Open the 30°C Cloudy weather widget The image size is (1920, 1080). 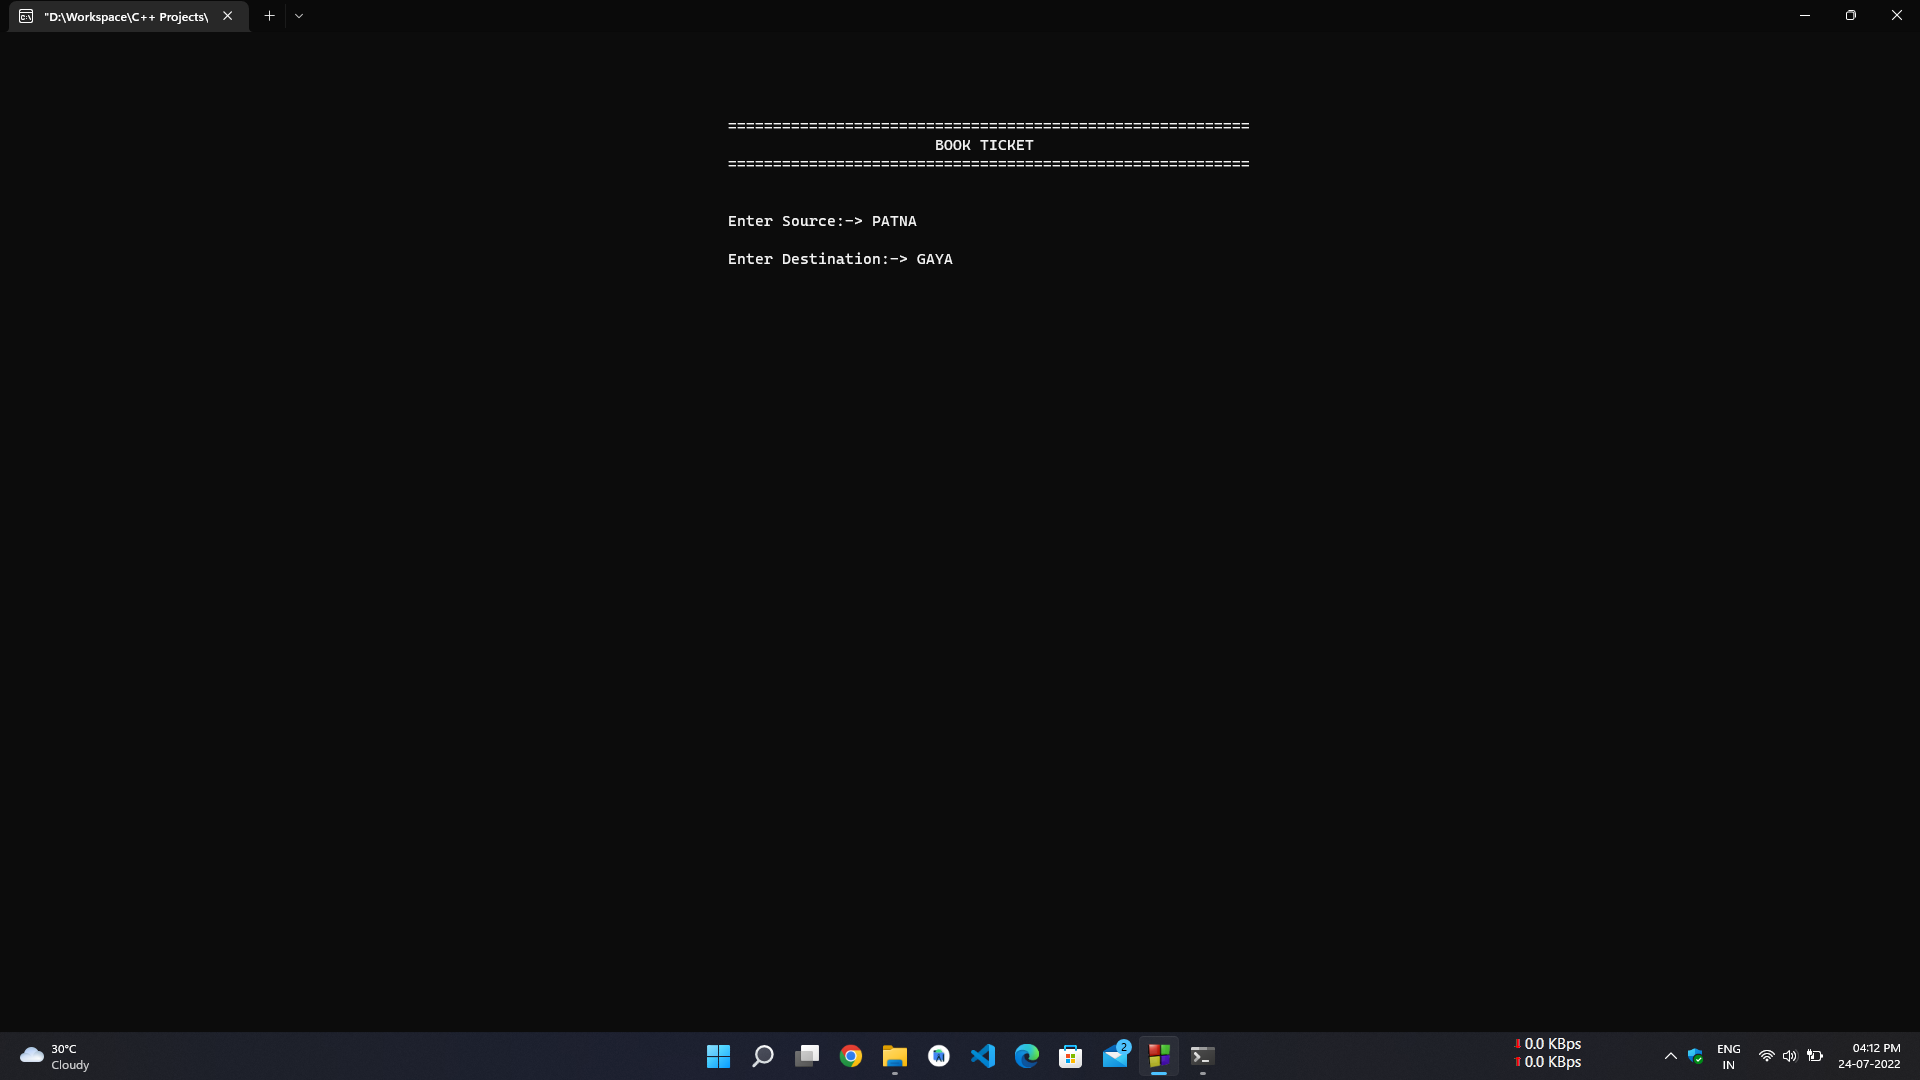coord(55,1056)
